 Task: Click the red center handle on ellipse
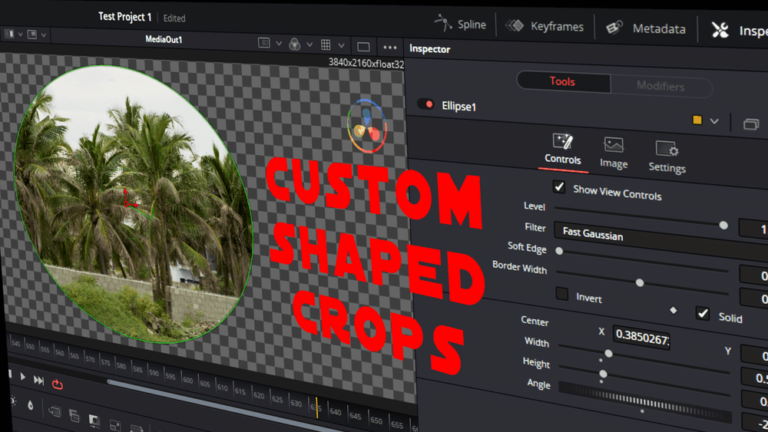tap(126, 203)
